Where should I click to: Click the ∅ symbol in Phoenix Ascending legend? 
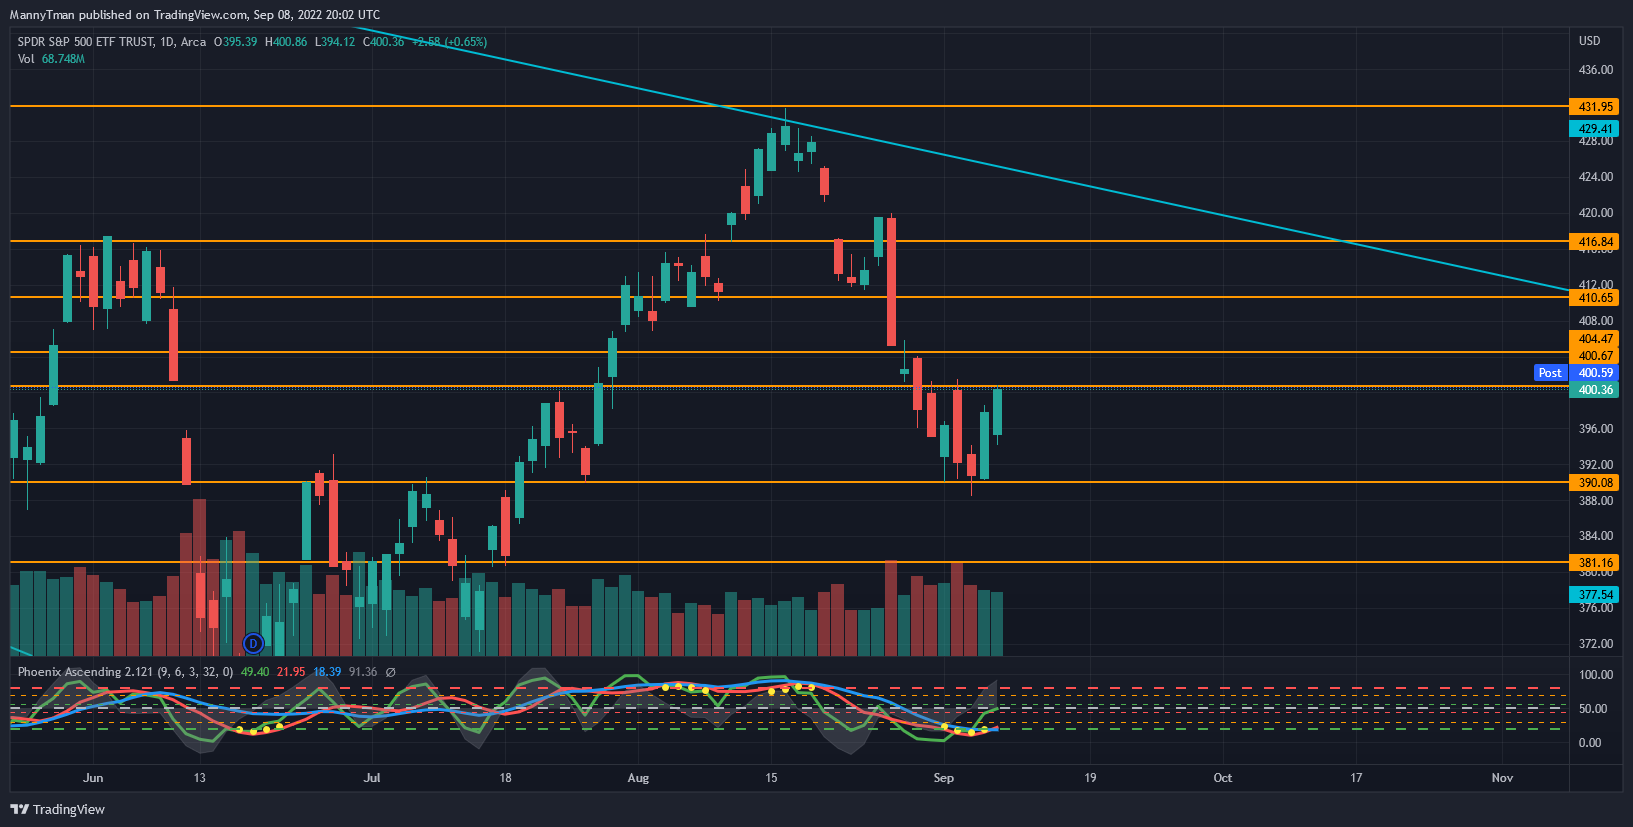tap(390, 672)
